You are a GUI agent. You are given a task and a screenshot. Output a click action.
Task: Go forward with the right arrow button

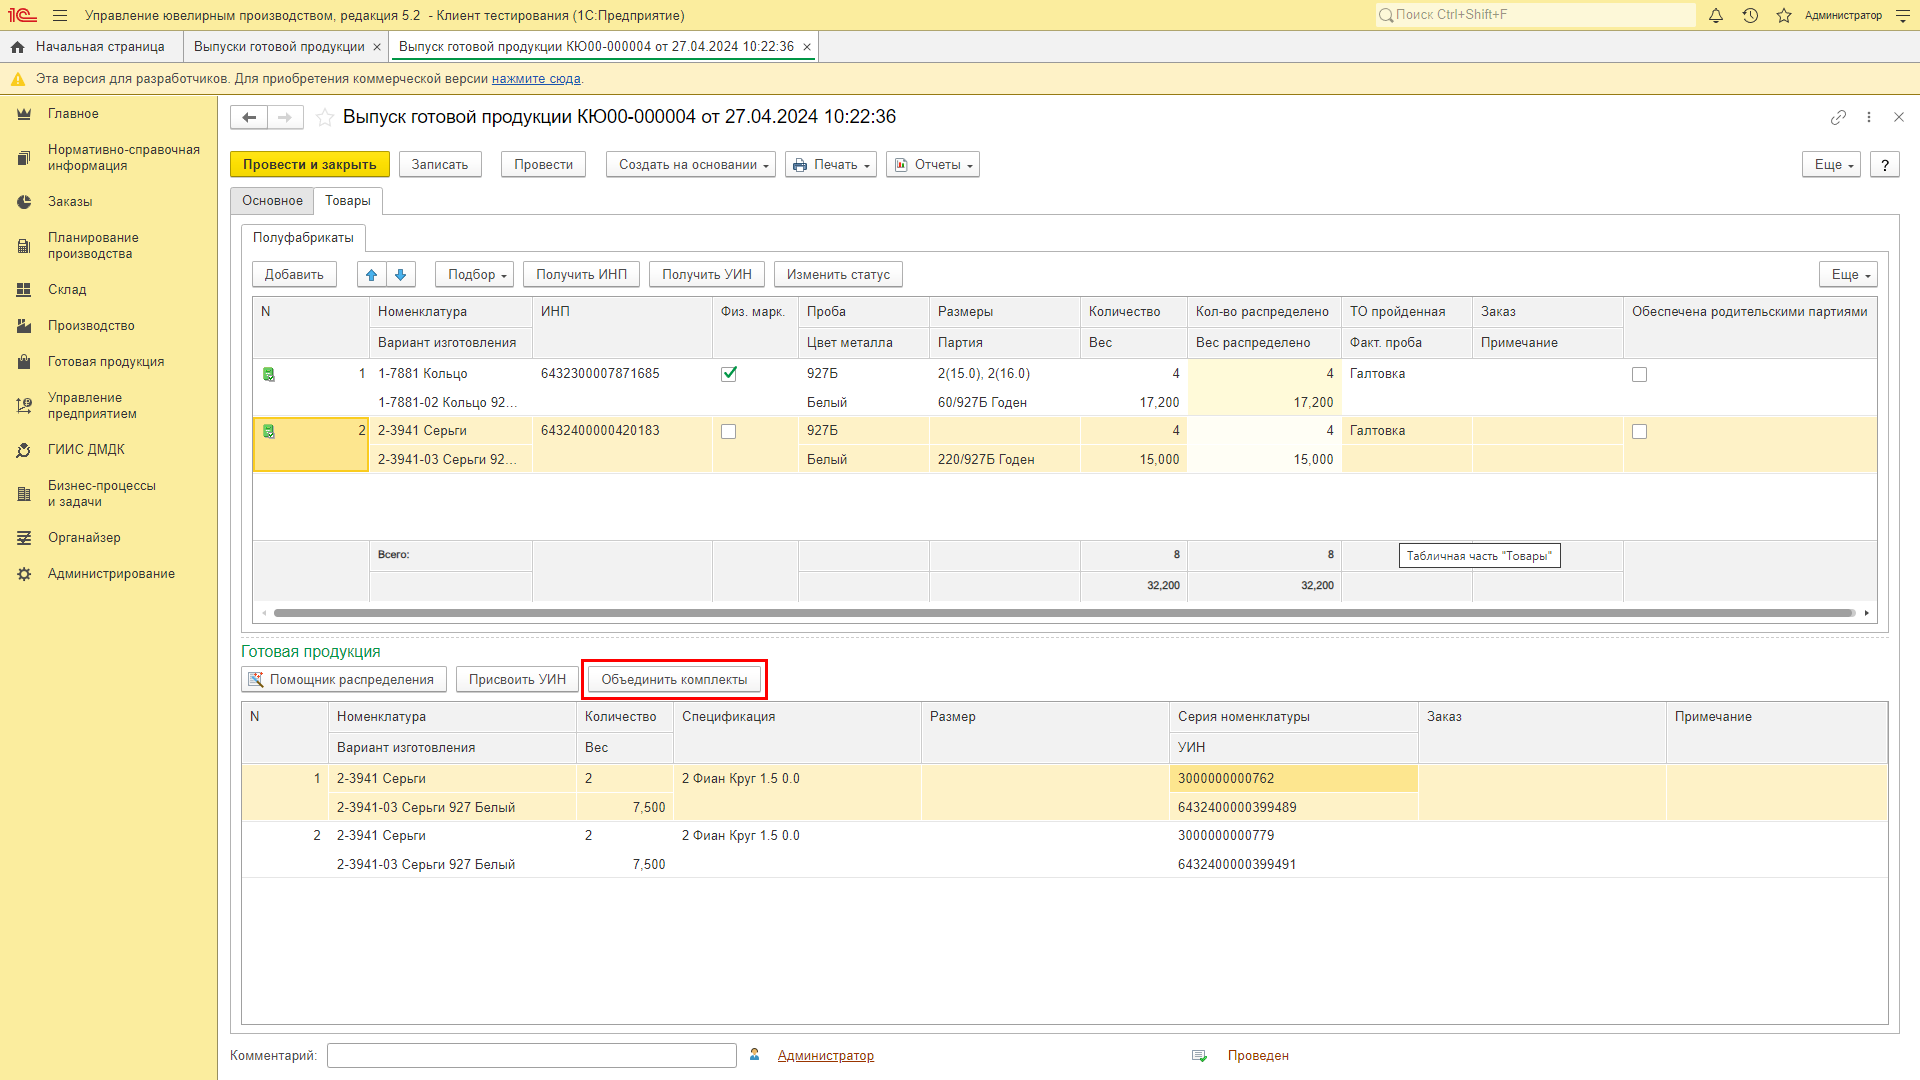pyautogui.click(x=285, y=117)
